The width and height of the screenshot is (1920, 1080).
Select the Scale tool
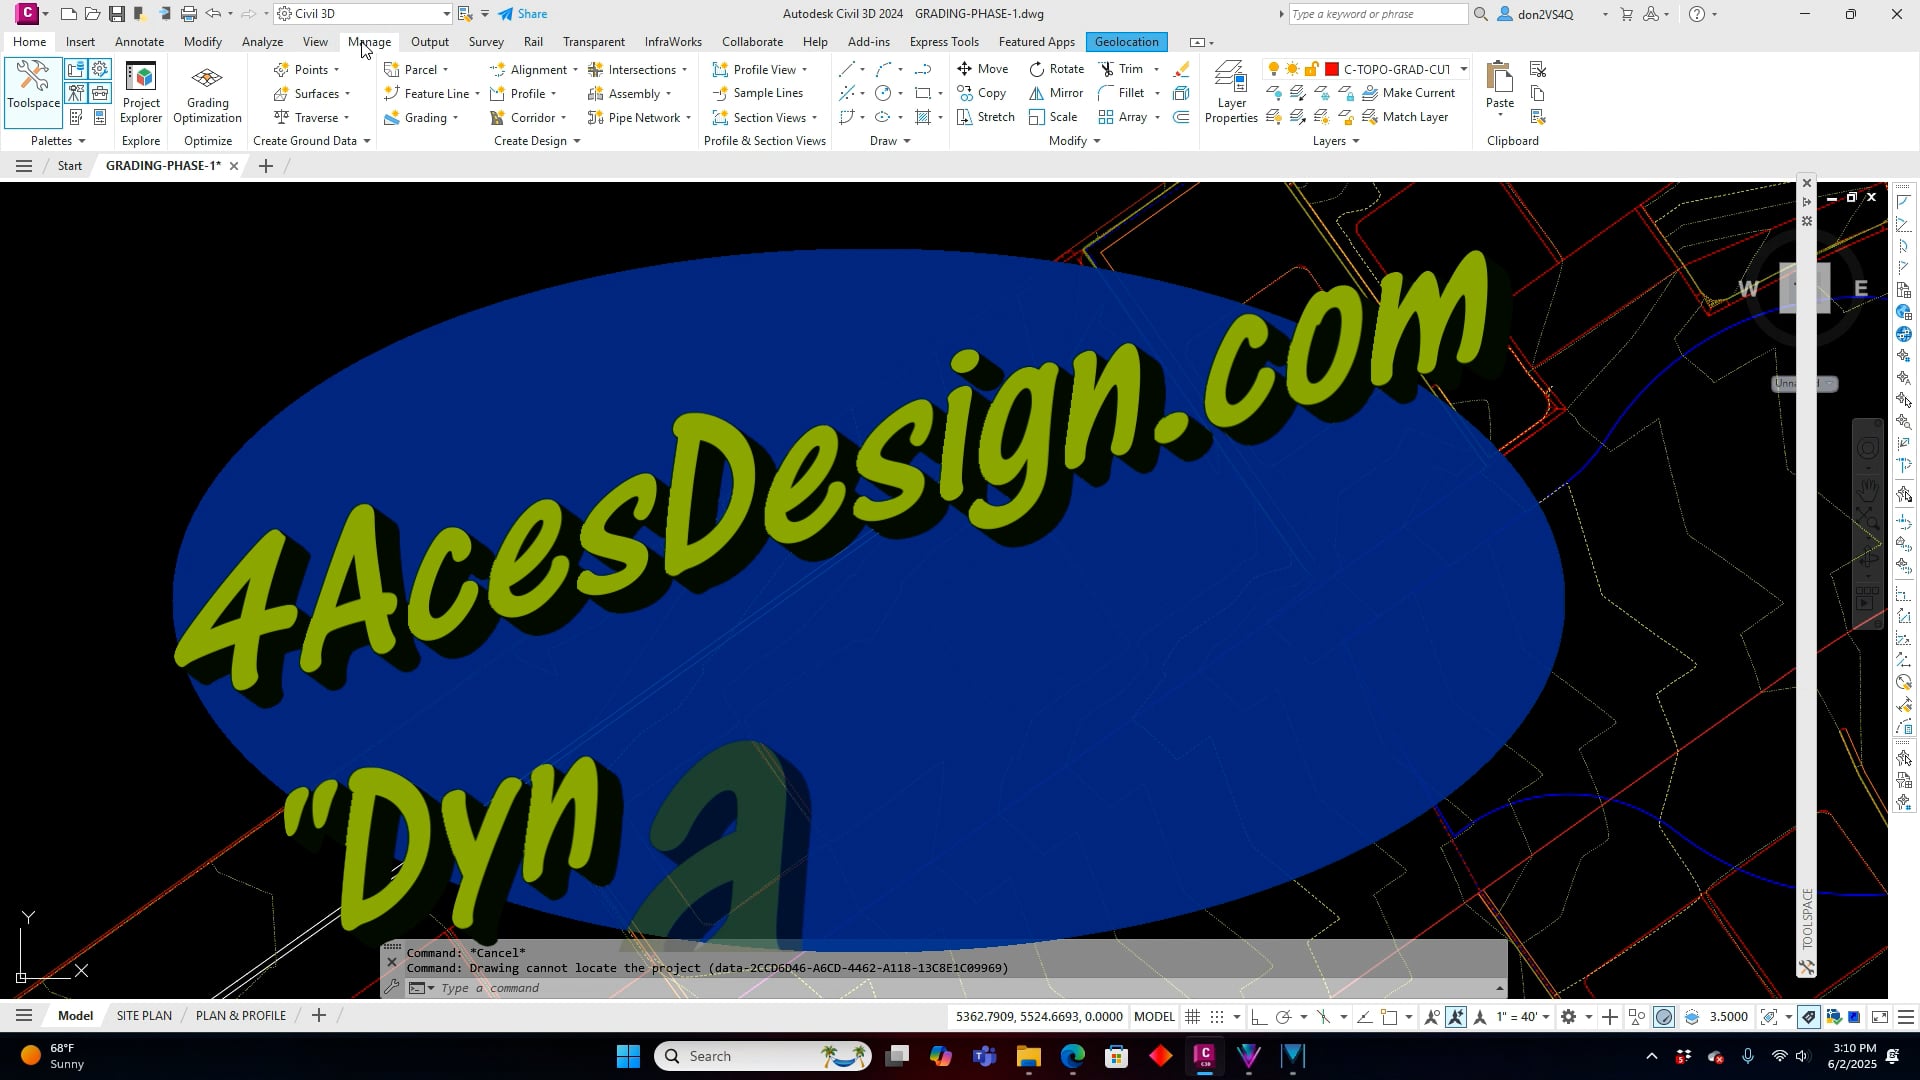pyautogui.click(x=1053, y=117)
